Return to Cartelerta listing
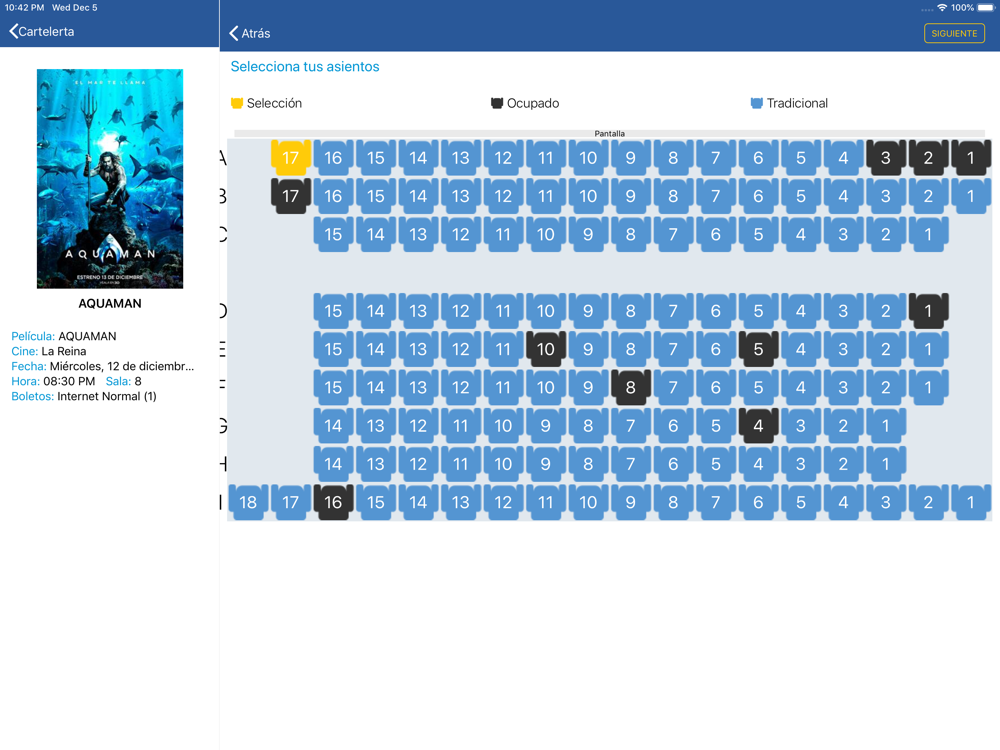Viewport: 1000px width, 750px height. pyautogui.click(x=42, y=31)
